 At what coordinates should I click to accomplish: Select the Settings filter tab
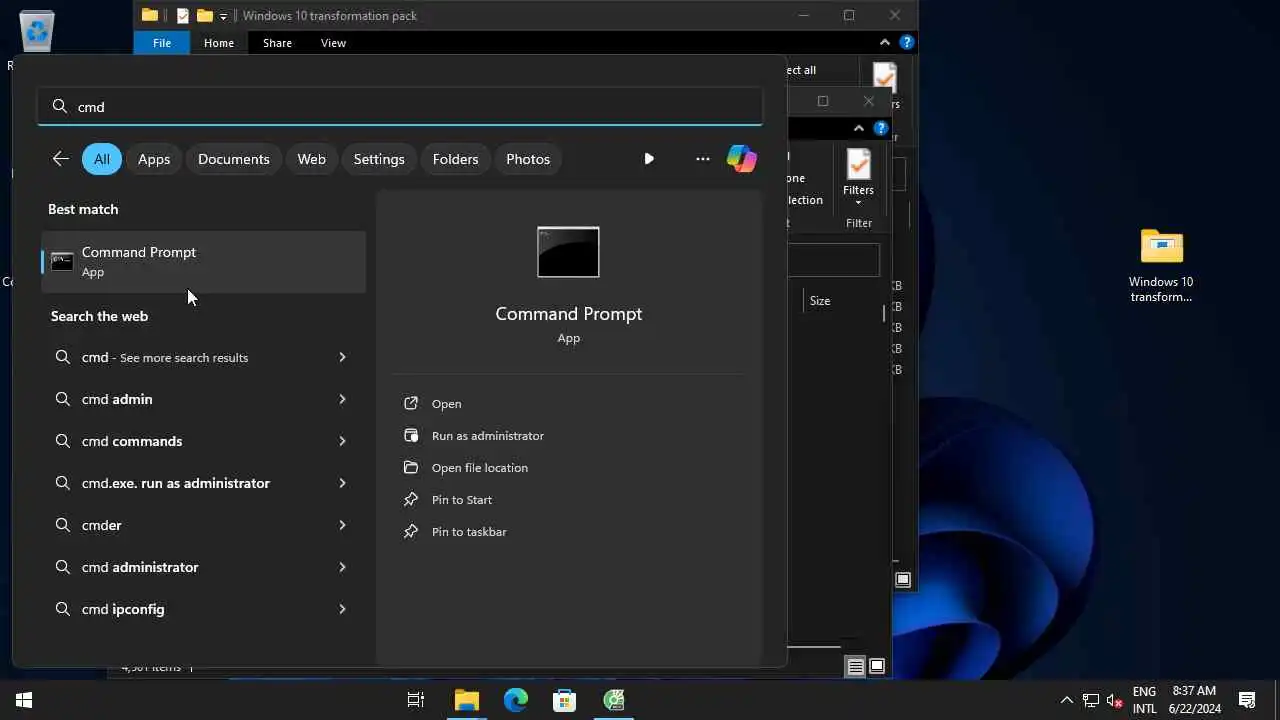[x=379, y=159]
